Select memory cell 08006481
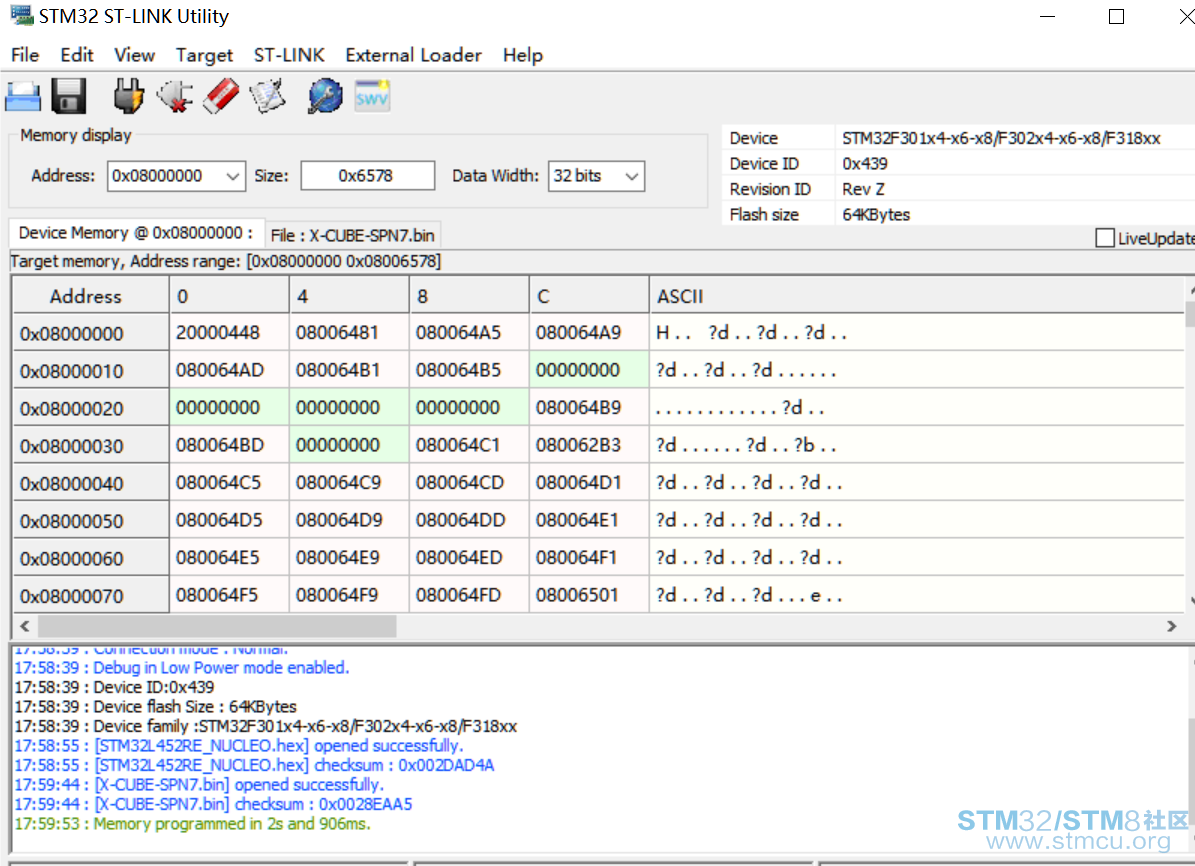The width and height of the screenshot is (1195, 866). 349,332
